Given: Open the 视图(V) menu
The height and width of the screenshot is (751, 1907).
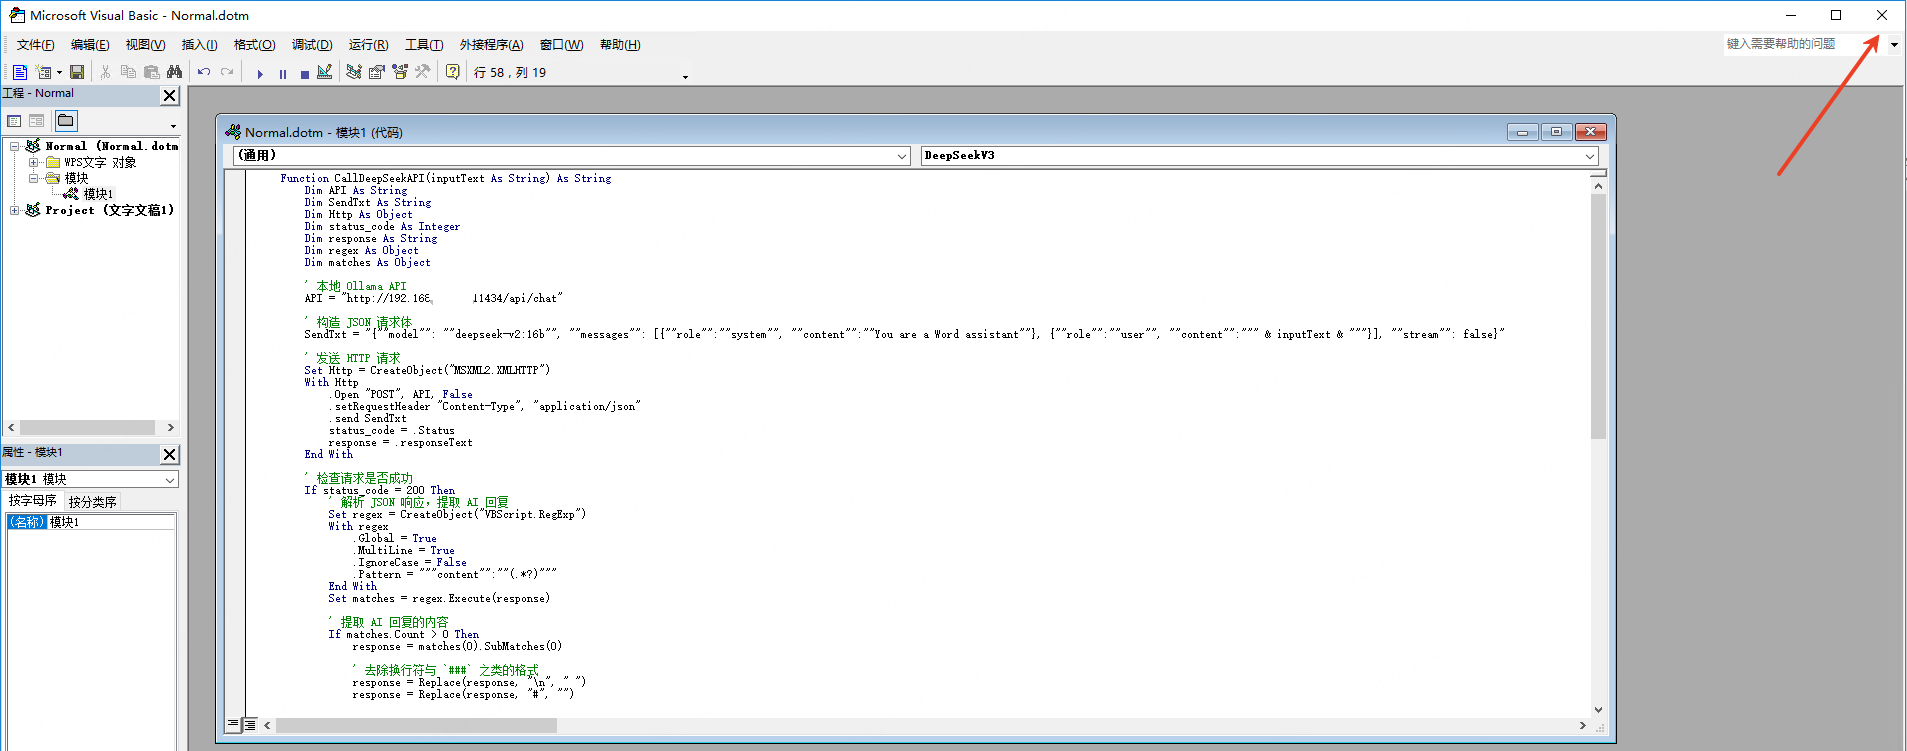Looking at the screenshot, I should click(145, 45).
